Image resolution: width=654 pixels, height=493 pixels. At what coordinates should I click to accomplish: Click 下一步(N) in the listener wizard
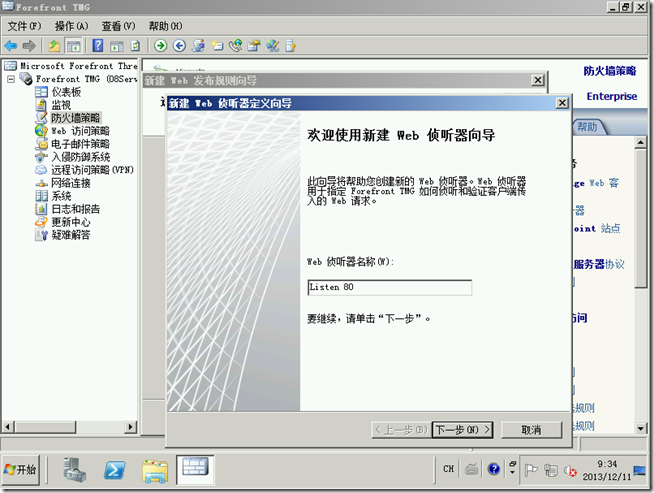click(462, 430)
